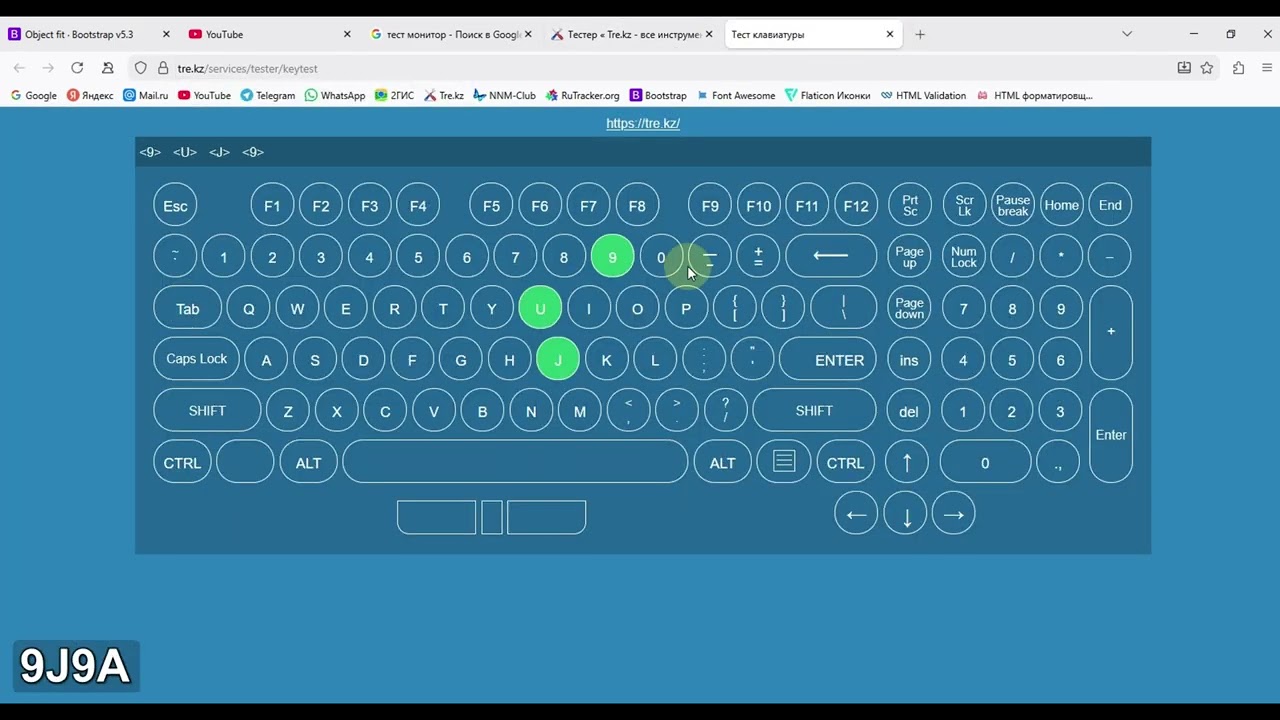Click the highlighted green J key
The width and height of the screenshot is (1280, 720).
coord(558,359)
